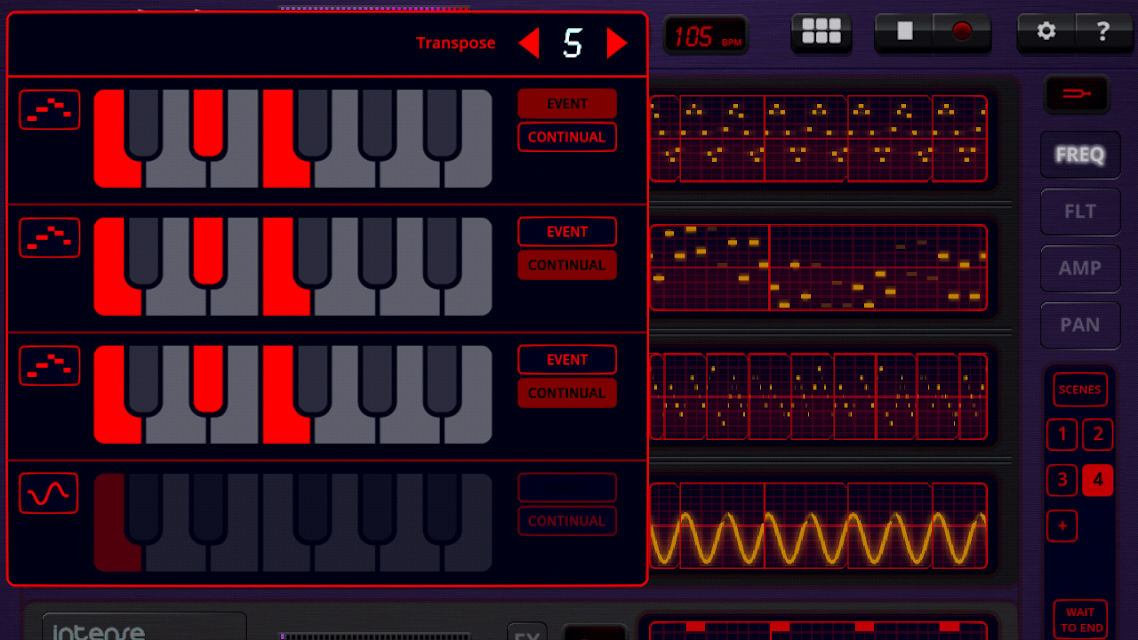This screenshot has width=1138, height=640.
Task: Open fourth track sine wave sequence
Action: (x=819, y=525)
